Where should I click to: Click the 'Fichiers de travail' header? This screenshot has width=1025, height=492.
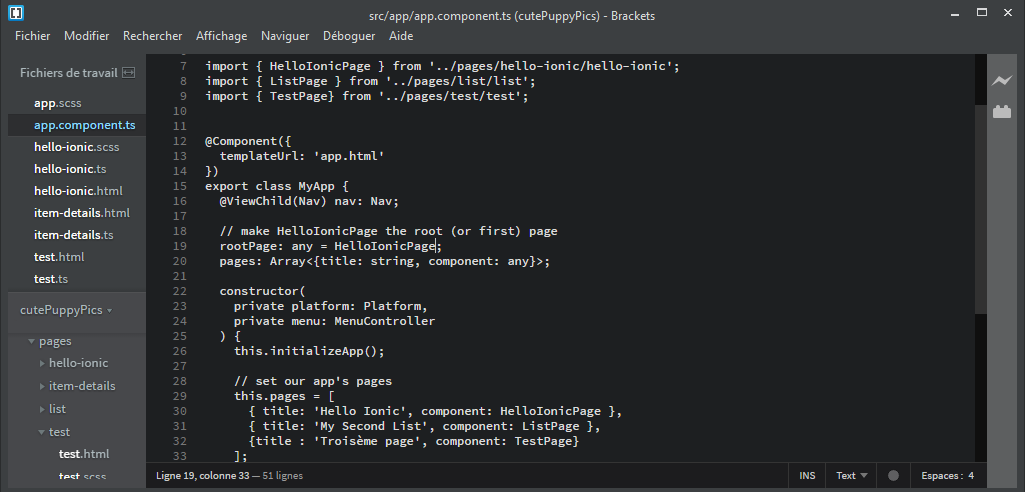[x=69, y=73]
